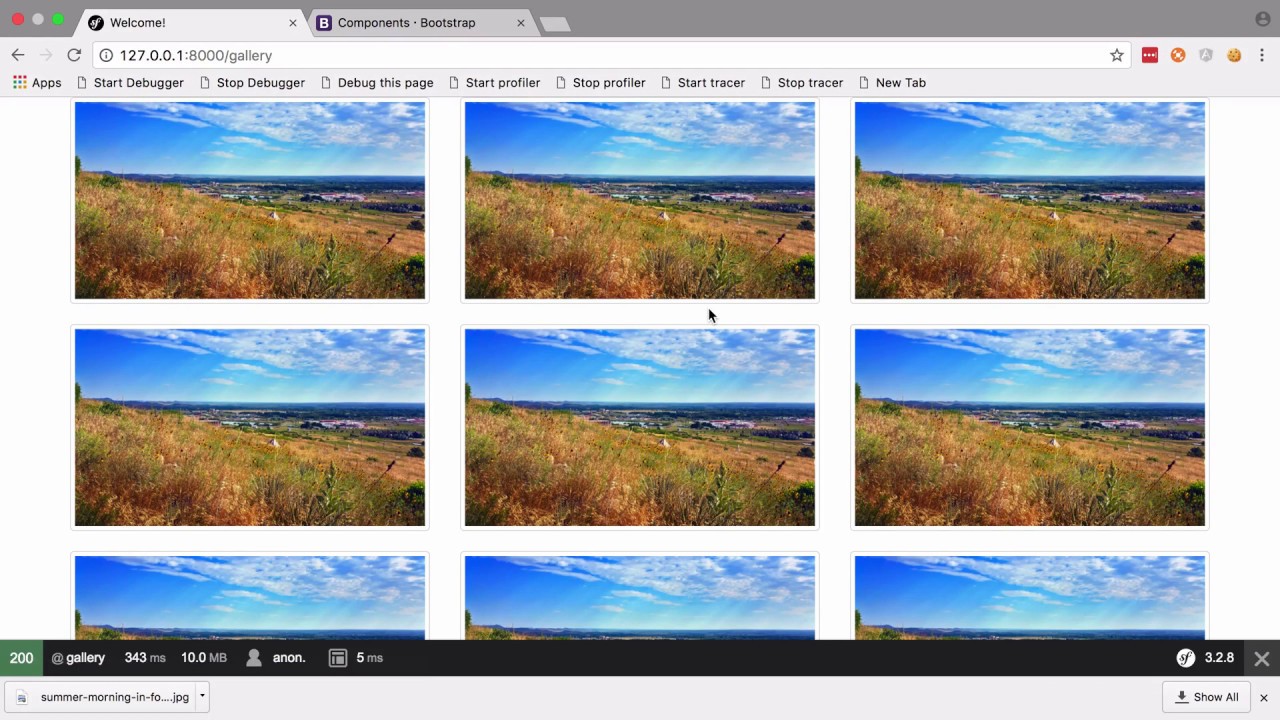Viewport: 1280px width, 720px height.
Task: Click the third-row right gallery image
Action: (x=1030, y=596)
